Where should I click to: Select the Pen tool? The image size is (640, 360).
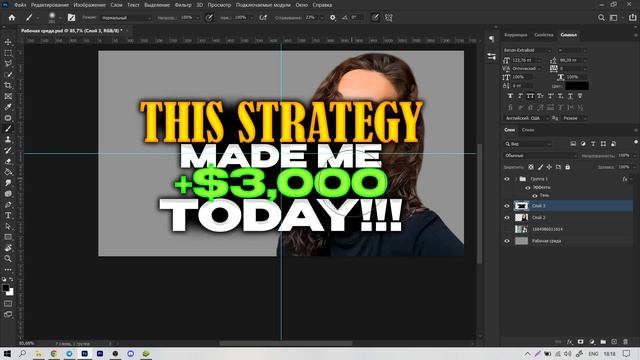coord(8,204)
